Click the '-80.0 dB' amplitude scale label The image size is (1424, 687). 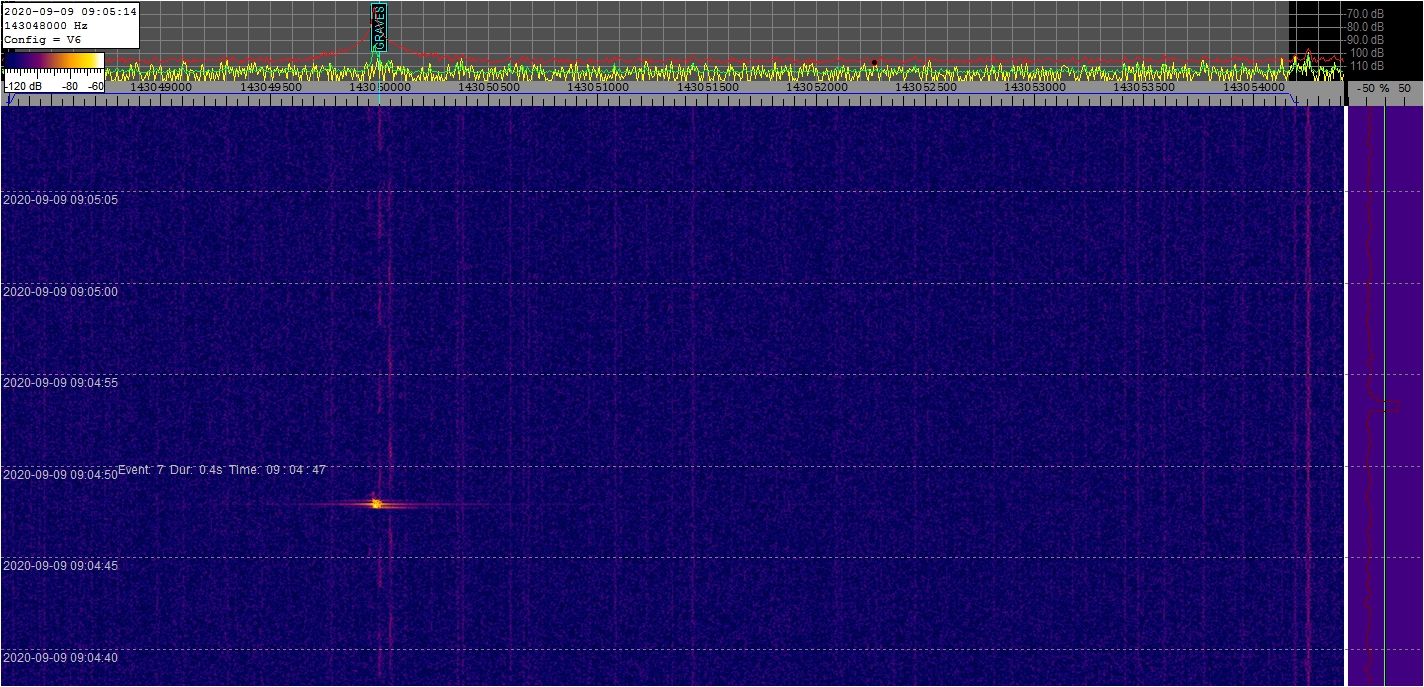pos(1365,26)
